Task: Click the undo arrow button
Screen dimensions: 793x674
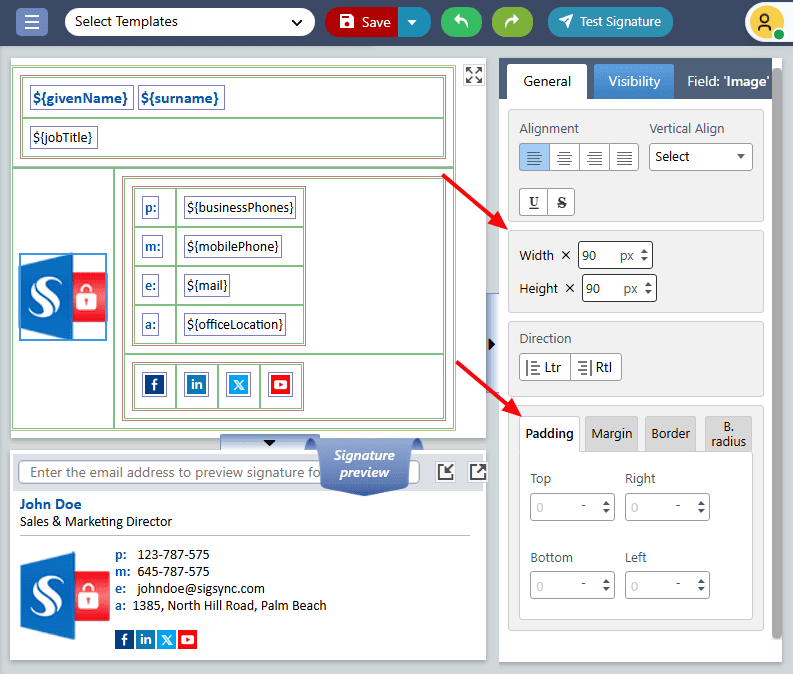Action: tap(460, 22)
